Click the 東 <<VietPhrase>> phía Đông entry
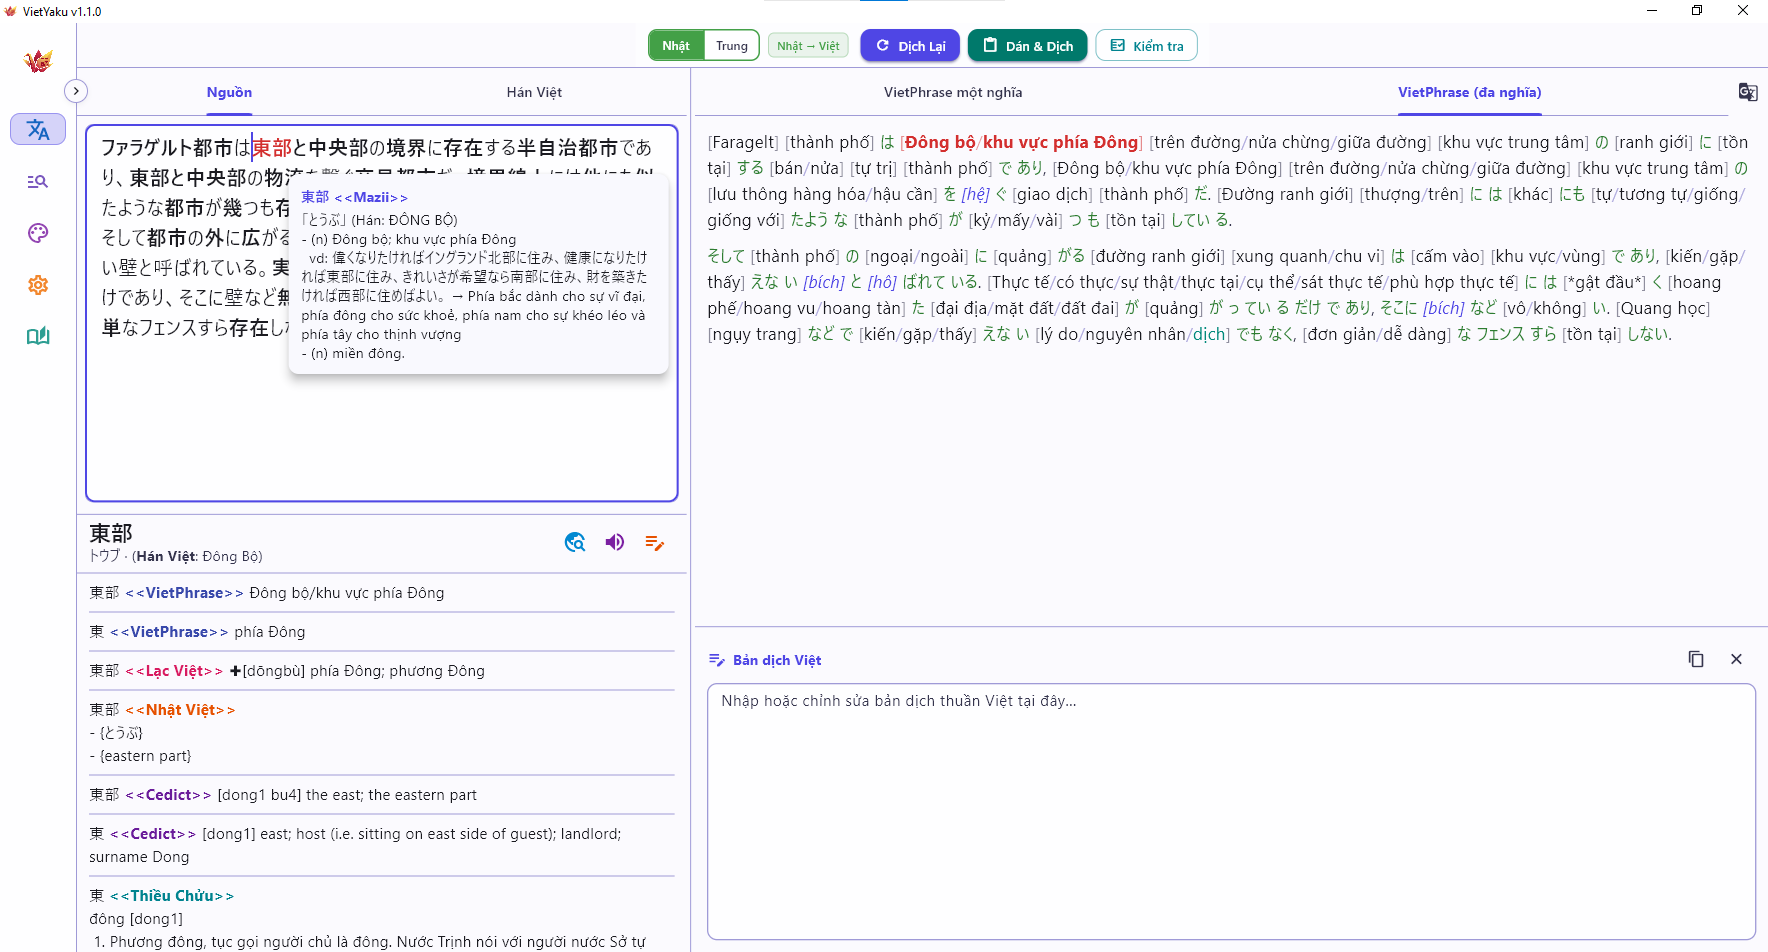 (x=381, y=632)
